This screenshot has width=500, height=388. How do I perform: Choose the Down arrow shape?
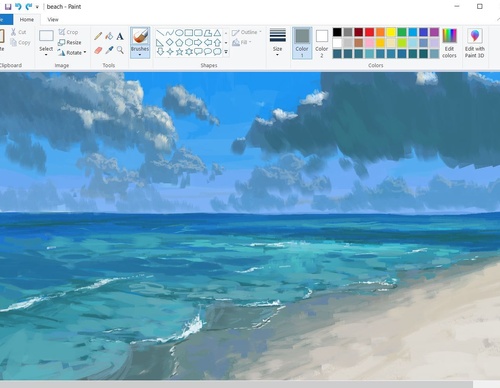tap(160, 52)
